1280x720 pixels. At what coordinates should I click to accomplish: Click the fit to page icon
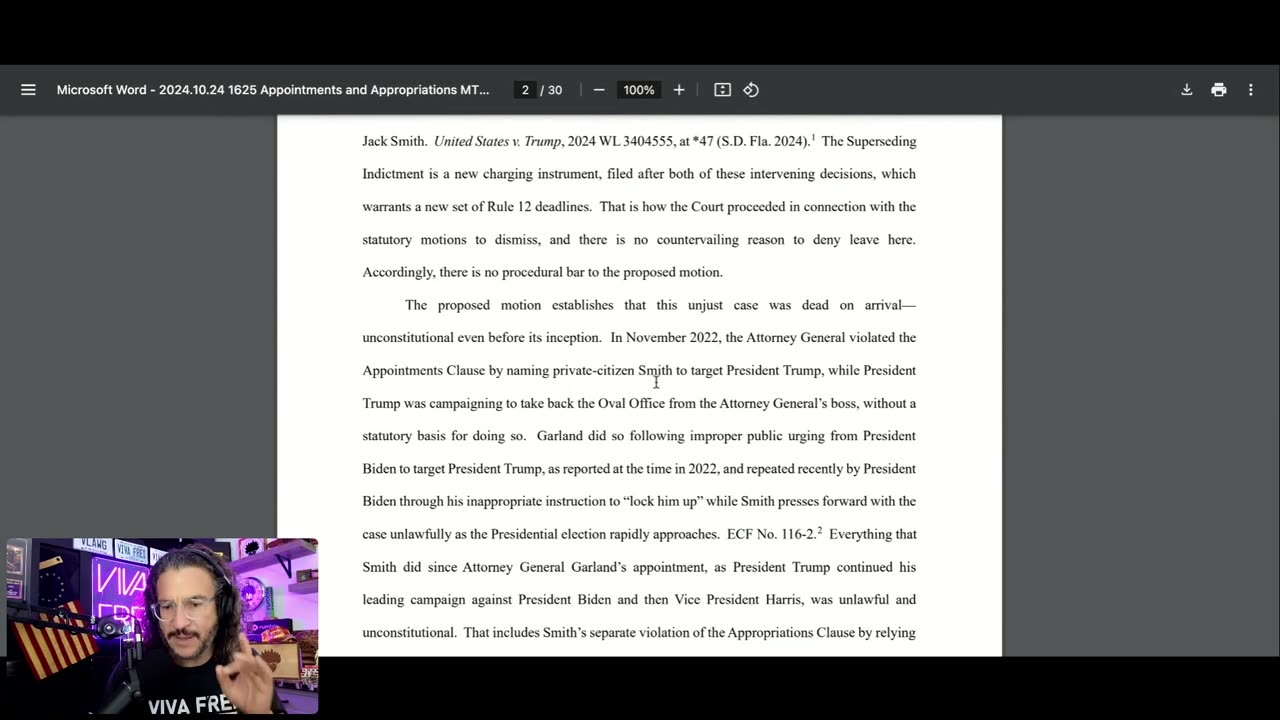point(722,90)
